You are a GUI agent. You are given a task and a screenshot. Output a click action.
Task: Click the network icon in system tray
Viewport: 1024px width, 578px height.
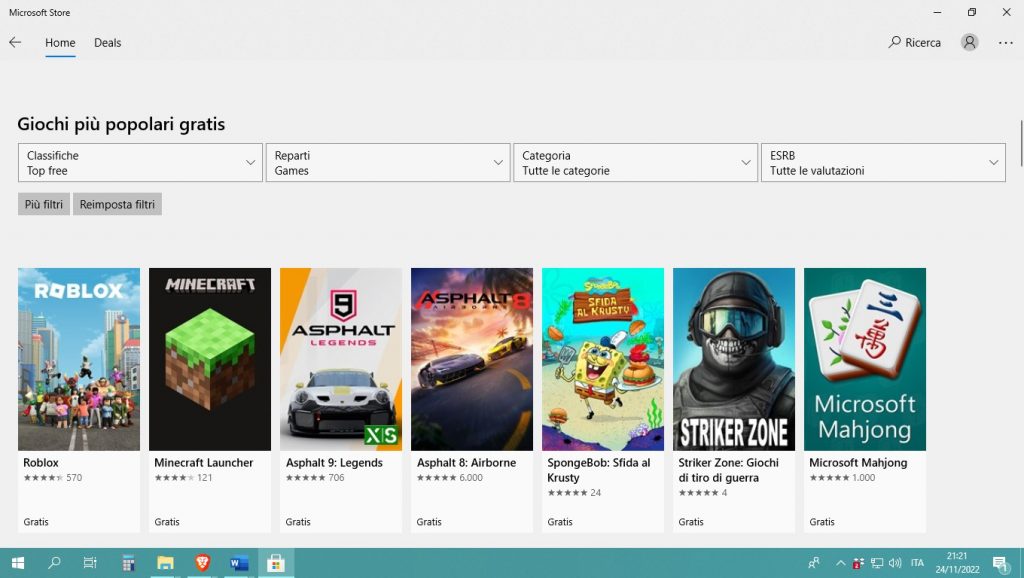[x=877, y=562]
